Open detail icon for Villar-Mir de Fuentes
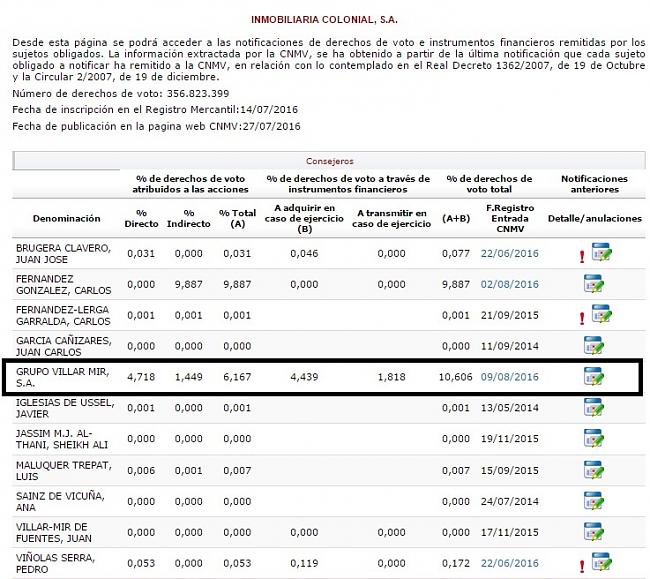The image size is (650, 579). (x=594, y=532)
